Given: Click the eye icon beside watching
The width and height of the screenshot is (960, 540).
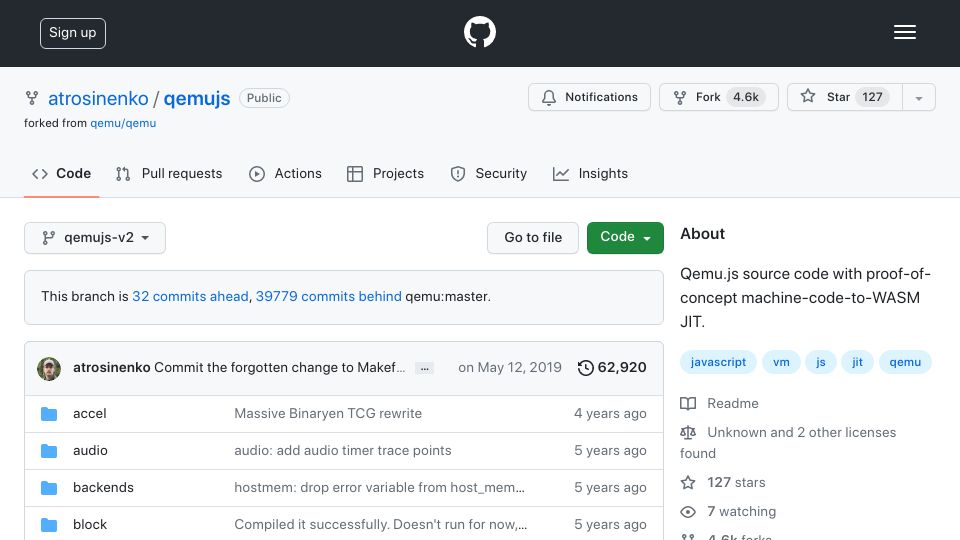Looking at the screenshot, I should [x=688, y=512].
